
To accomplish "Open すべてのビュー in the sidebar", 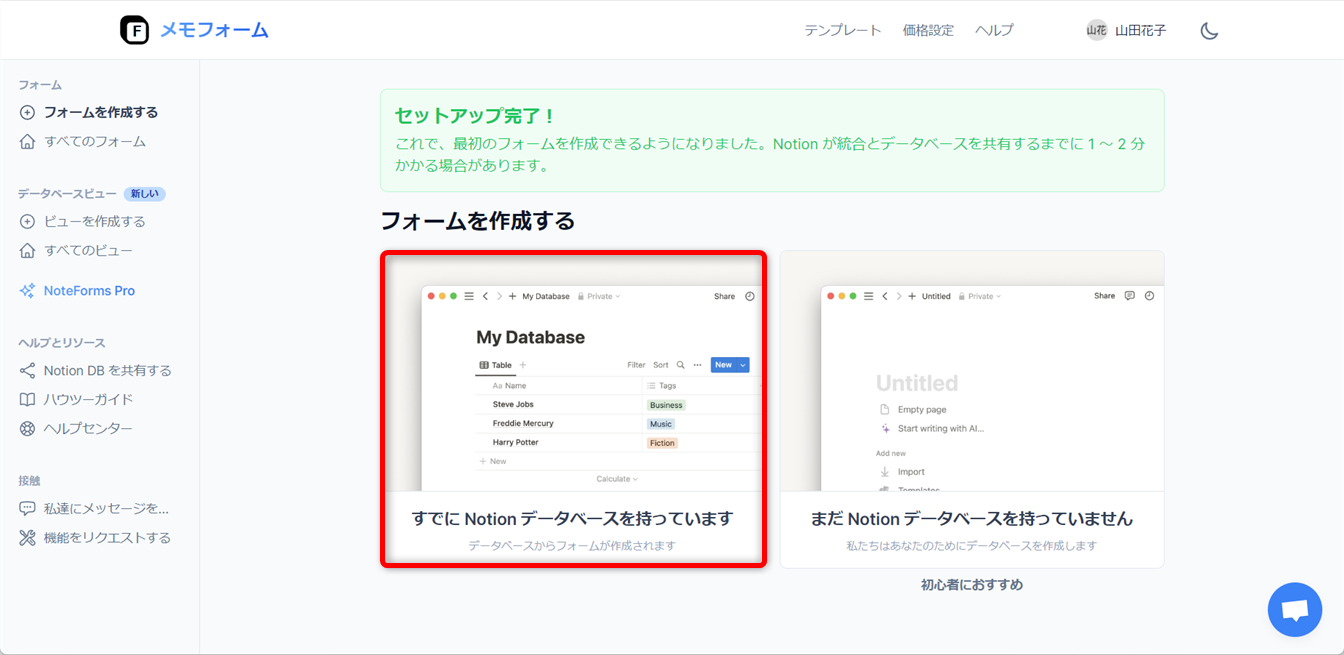I will pos(88,251).
